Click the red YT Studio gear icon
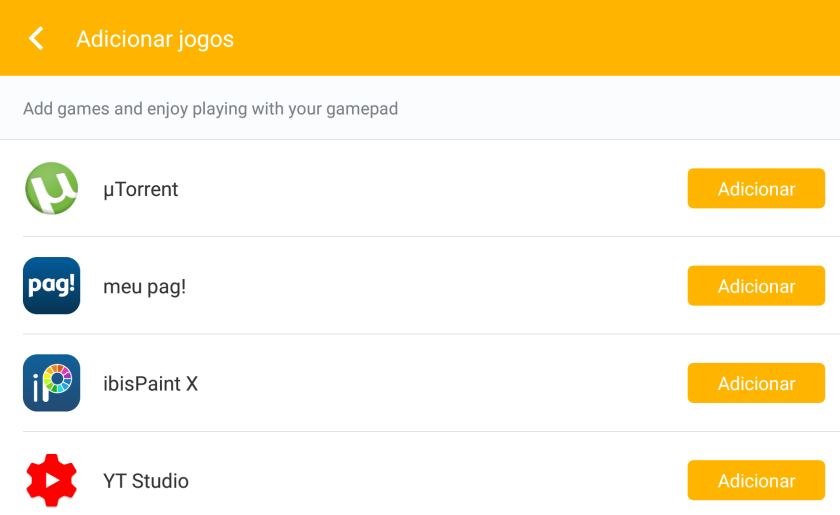Screen dimensions: 840x515 pyautogui.click(x=51, y=481)
